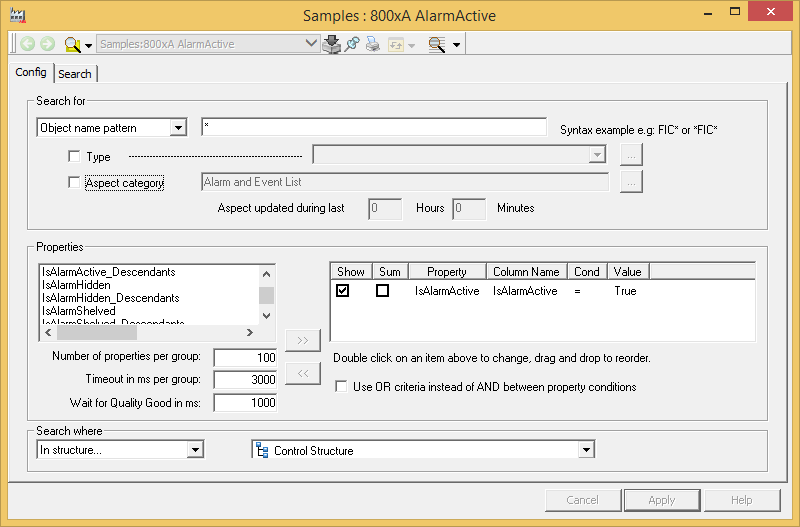The height and width of the screenshot is (527, 800).
Task: Click the Column Name header
Action: (x=527, y=272)
